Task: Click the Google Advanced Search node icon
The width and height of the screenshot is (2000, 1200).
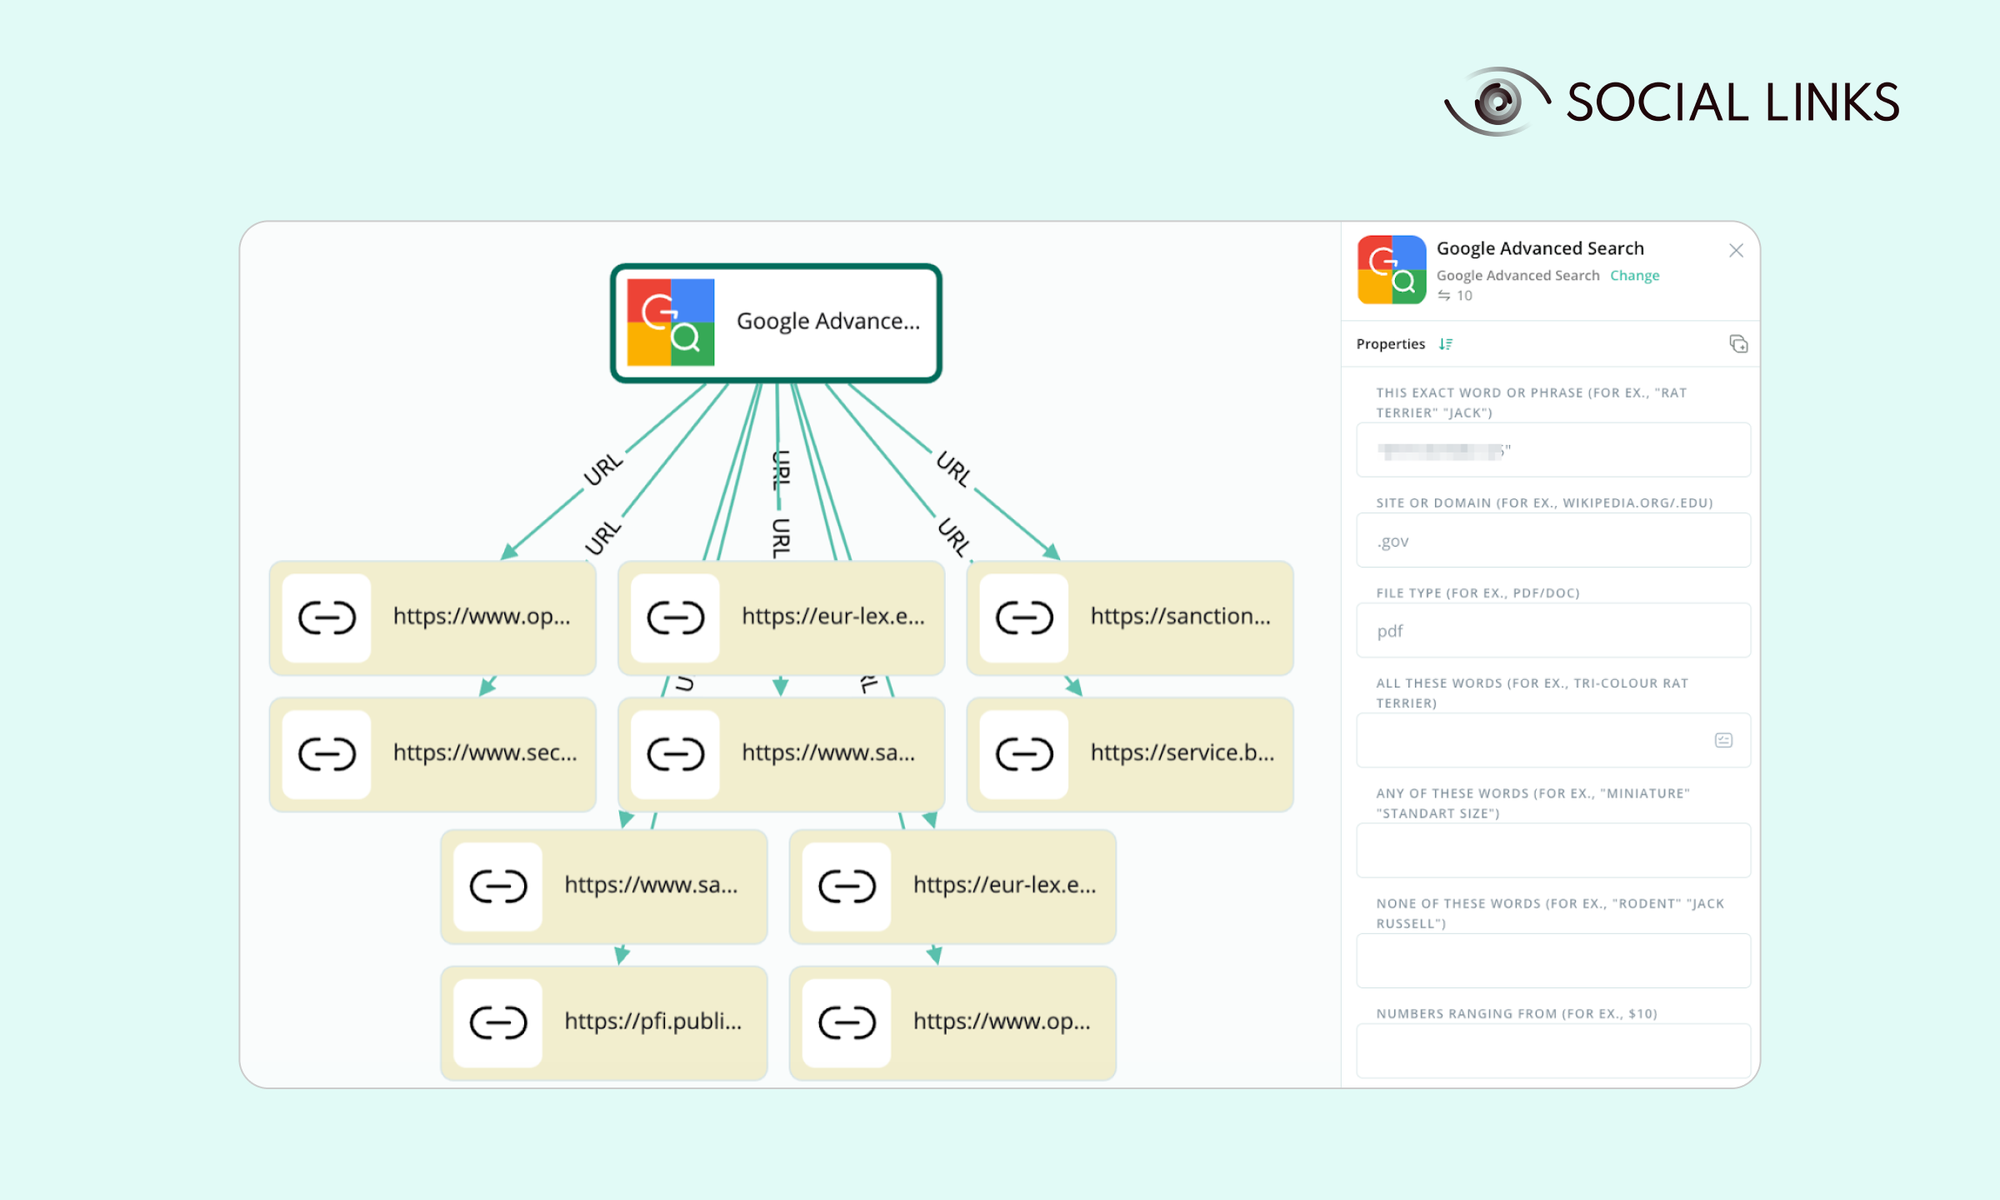Action: coord(670,322)
